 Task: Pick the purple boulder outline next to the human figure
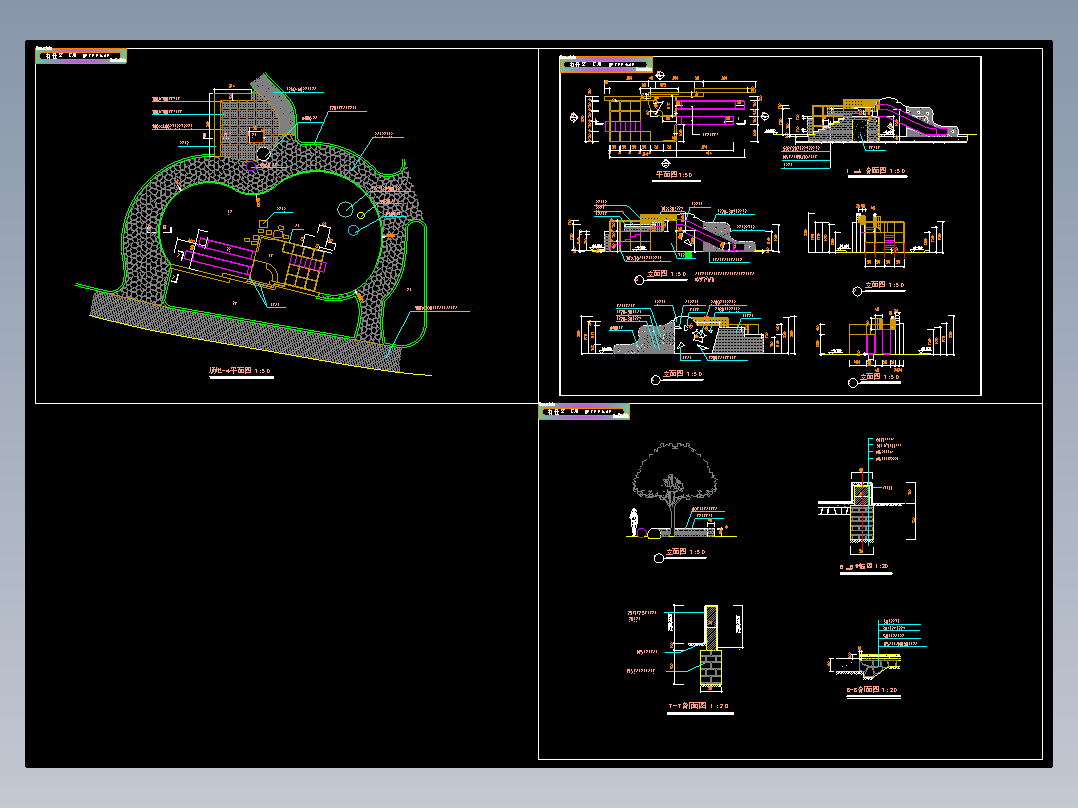pyautogui.click(x=642, y=533)
